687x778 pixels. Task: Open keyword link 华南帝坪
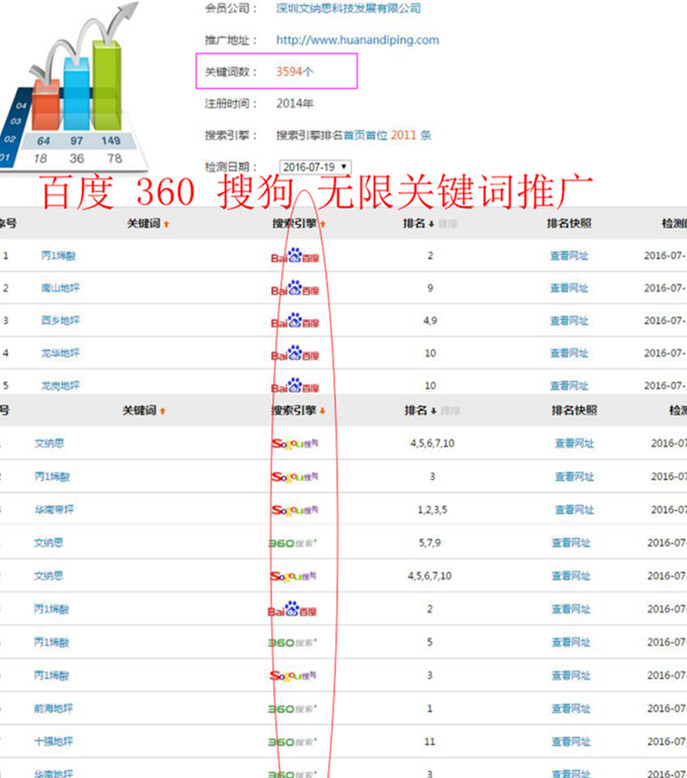[54, 510]
